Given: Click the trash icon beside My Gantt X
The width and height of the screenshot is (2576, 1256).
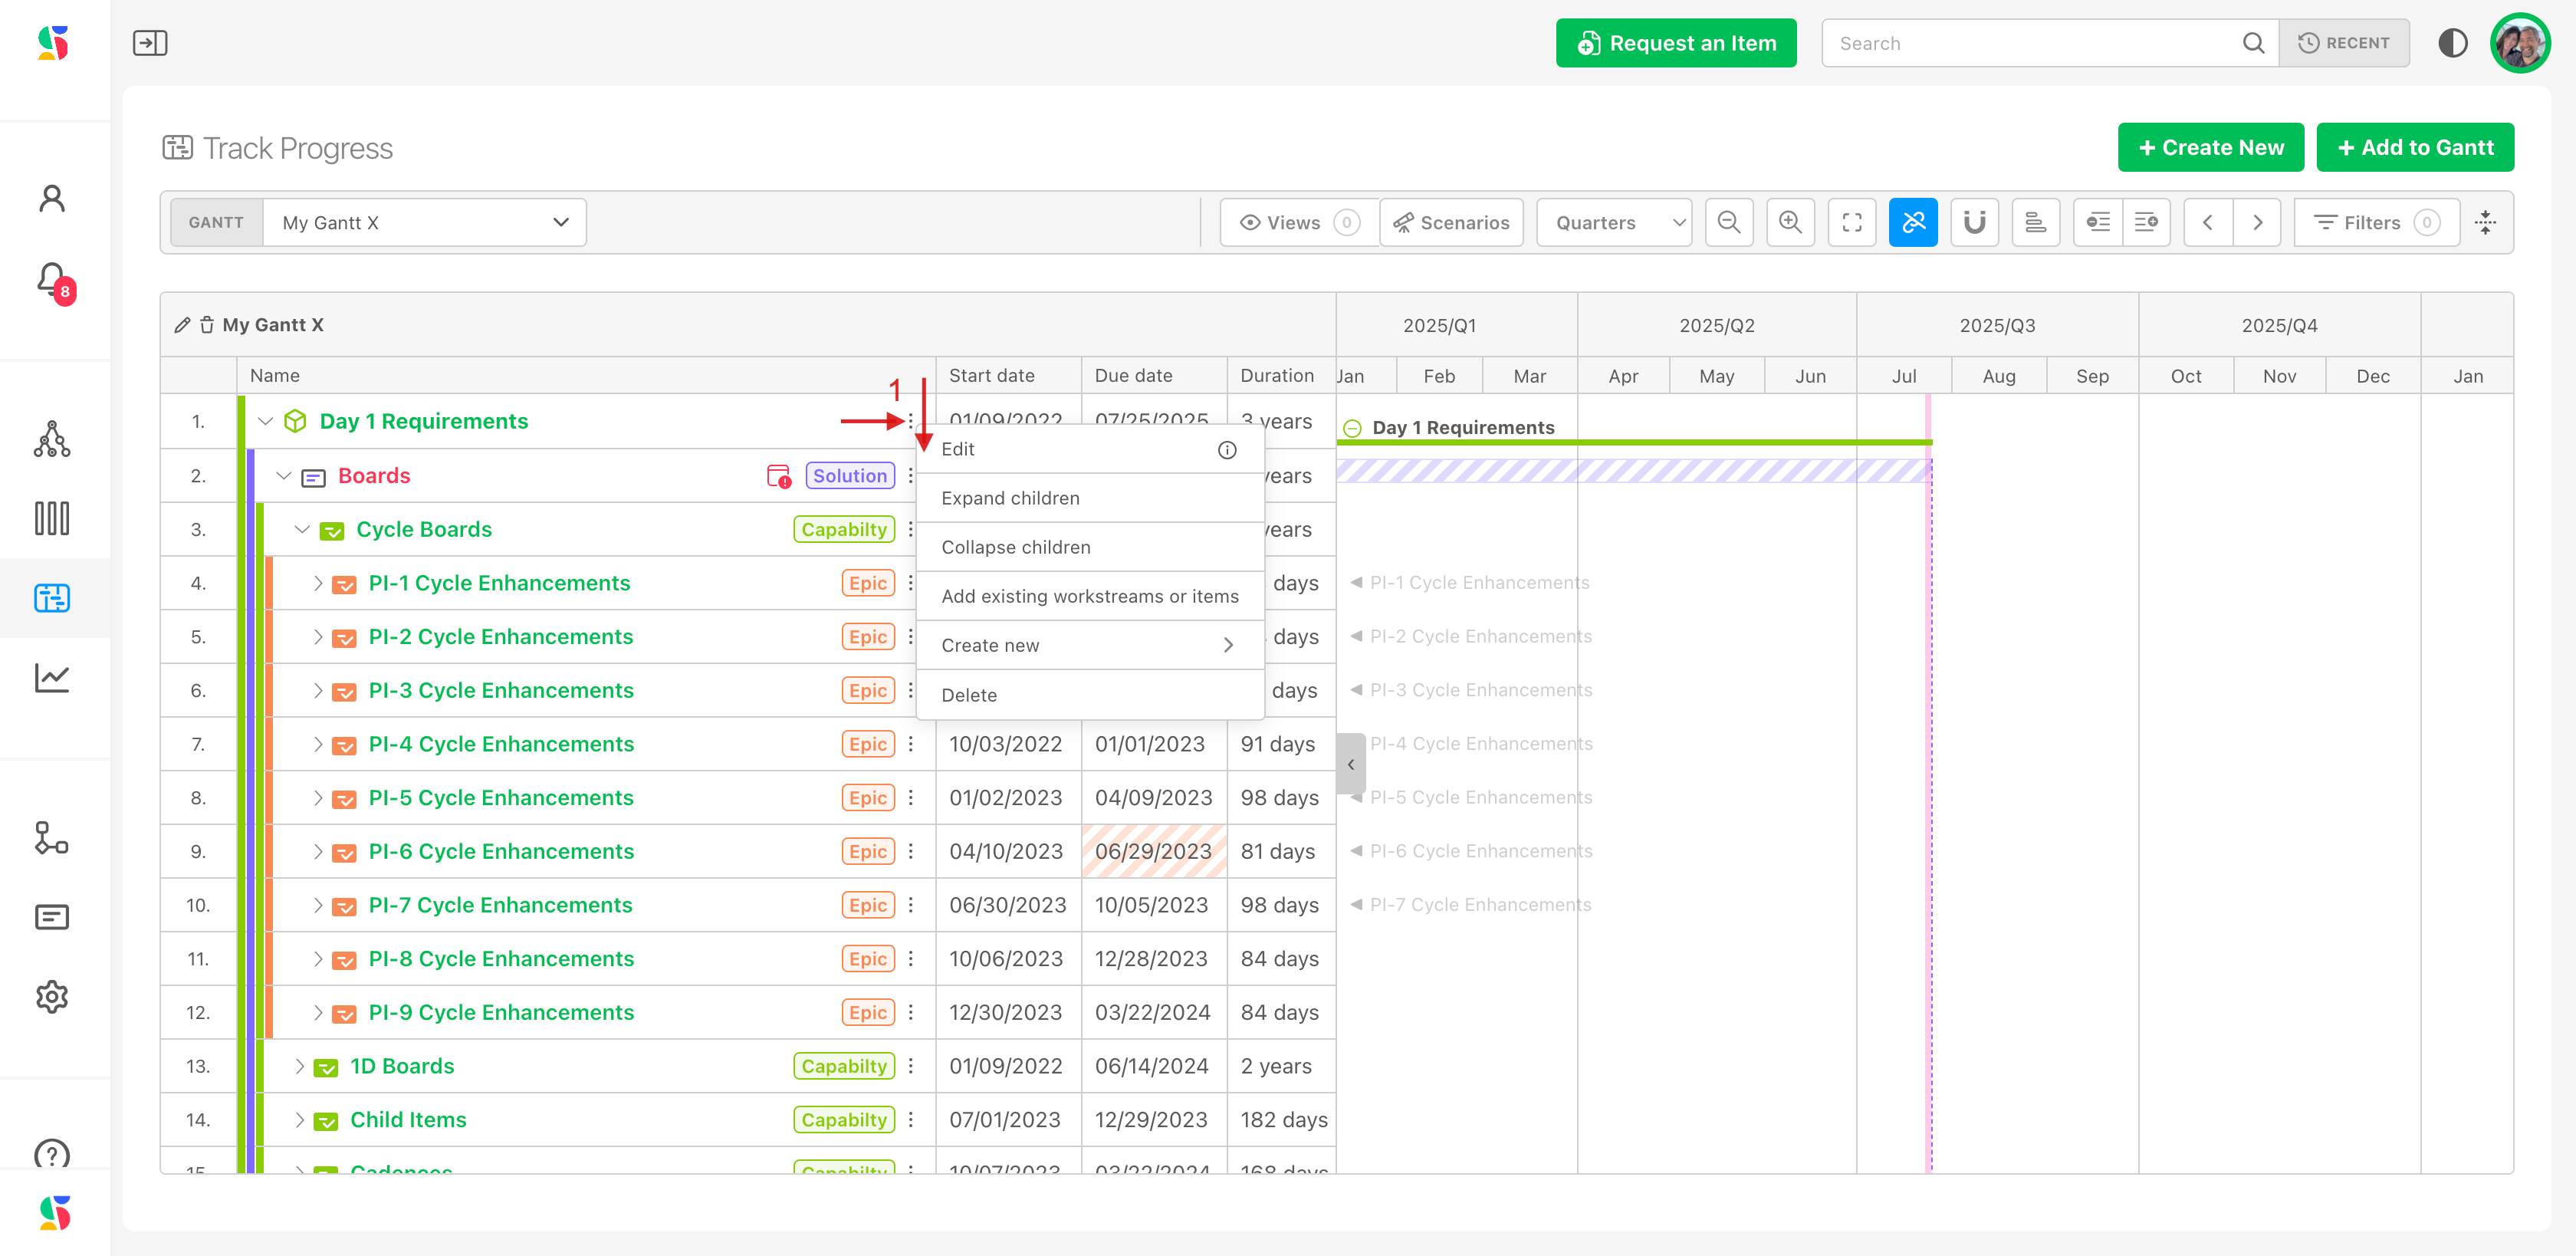Looking at the screenshot, I should pos(207,325).
